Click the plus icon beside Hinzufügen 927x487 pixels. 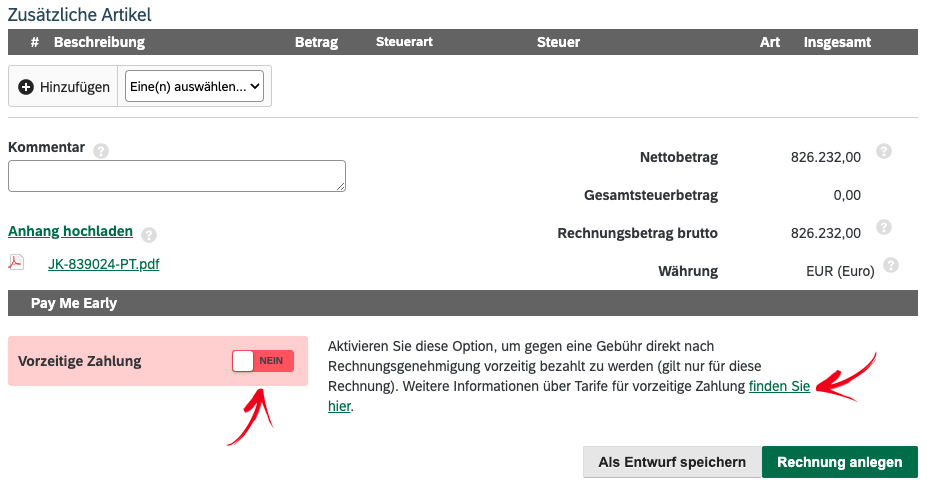26,87
